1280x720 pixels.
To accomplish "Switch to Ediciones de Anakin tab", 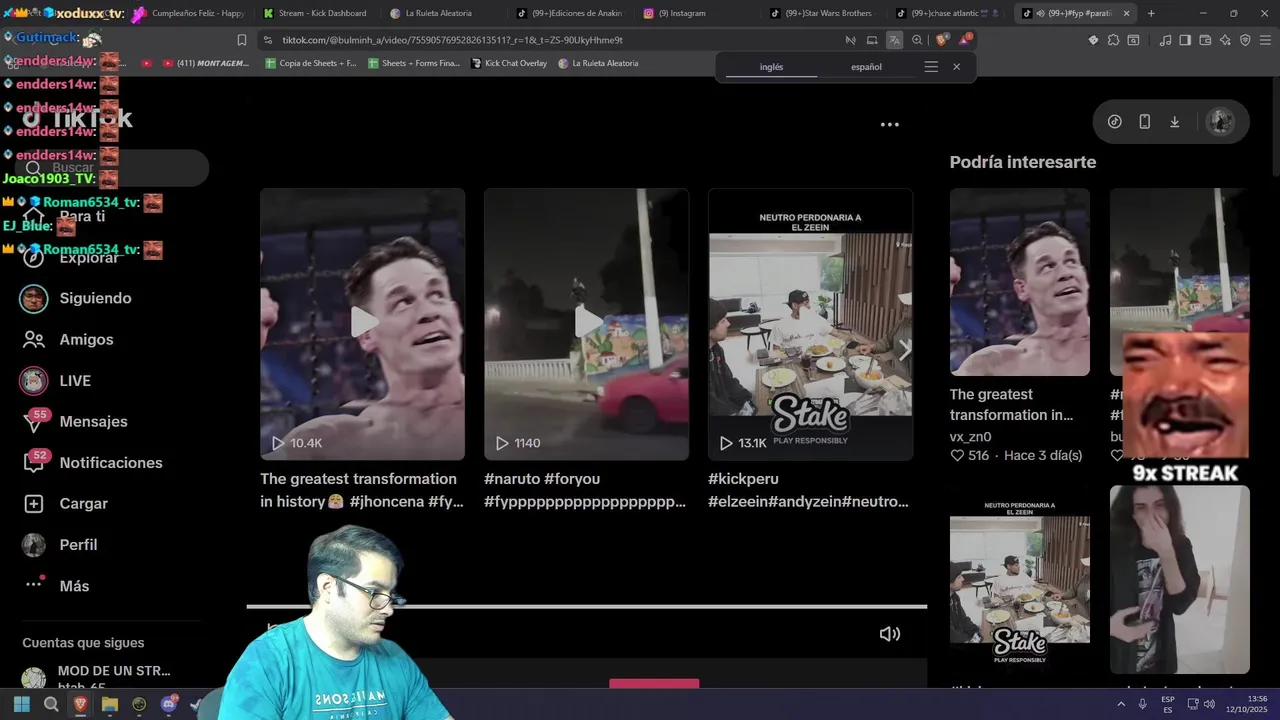I will coord(569,13).
